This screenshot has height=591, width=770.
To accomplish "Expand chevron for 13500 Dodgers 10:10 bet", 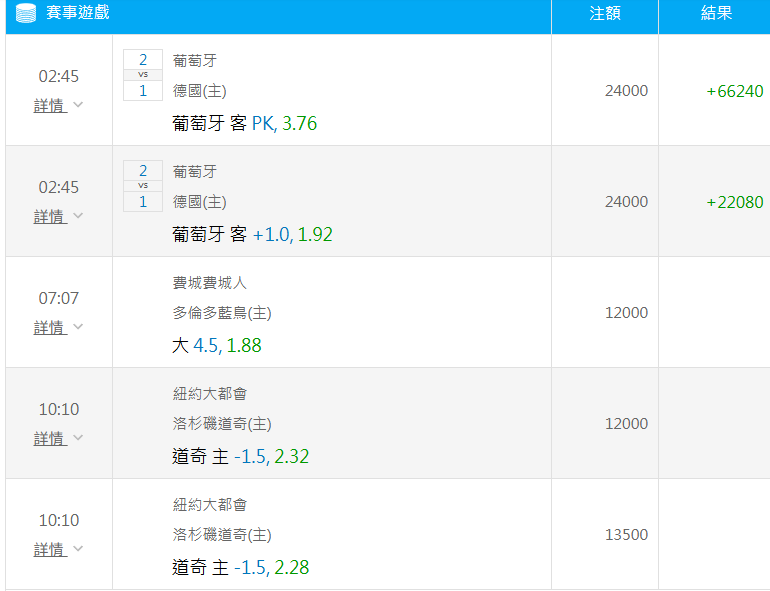I will [78, 549].
